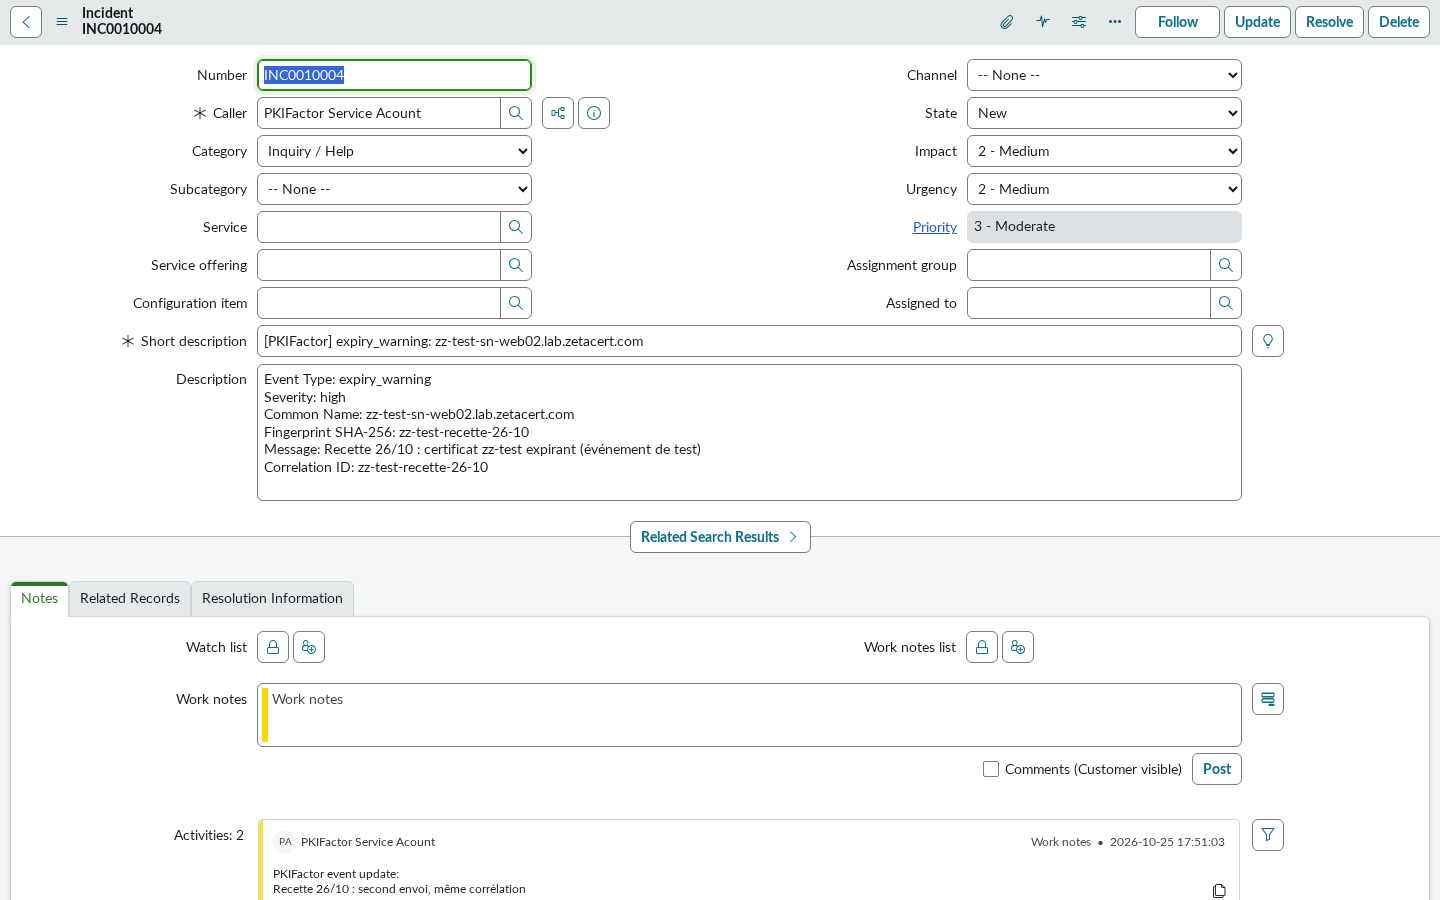1440x900 pixels.
Task: Click the Resolve button
Action: [x=1329, y=22]
